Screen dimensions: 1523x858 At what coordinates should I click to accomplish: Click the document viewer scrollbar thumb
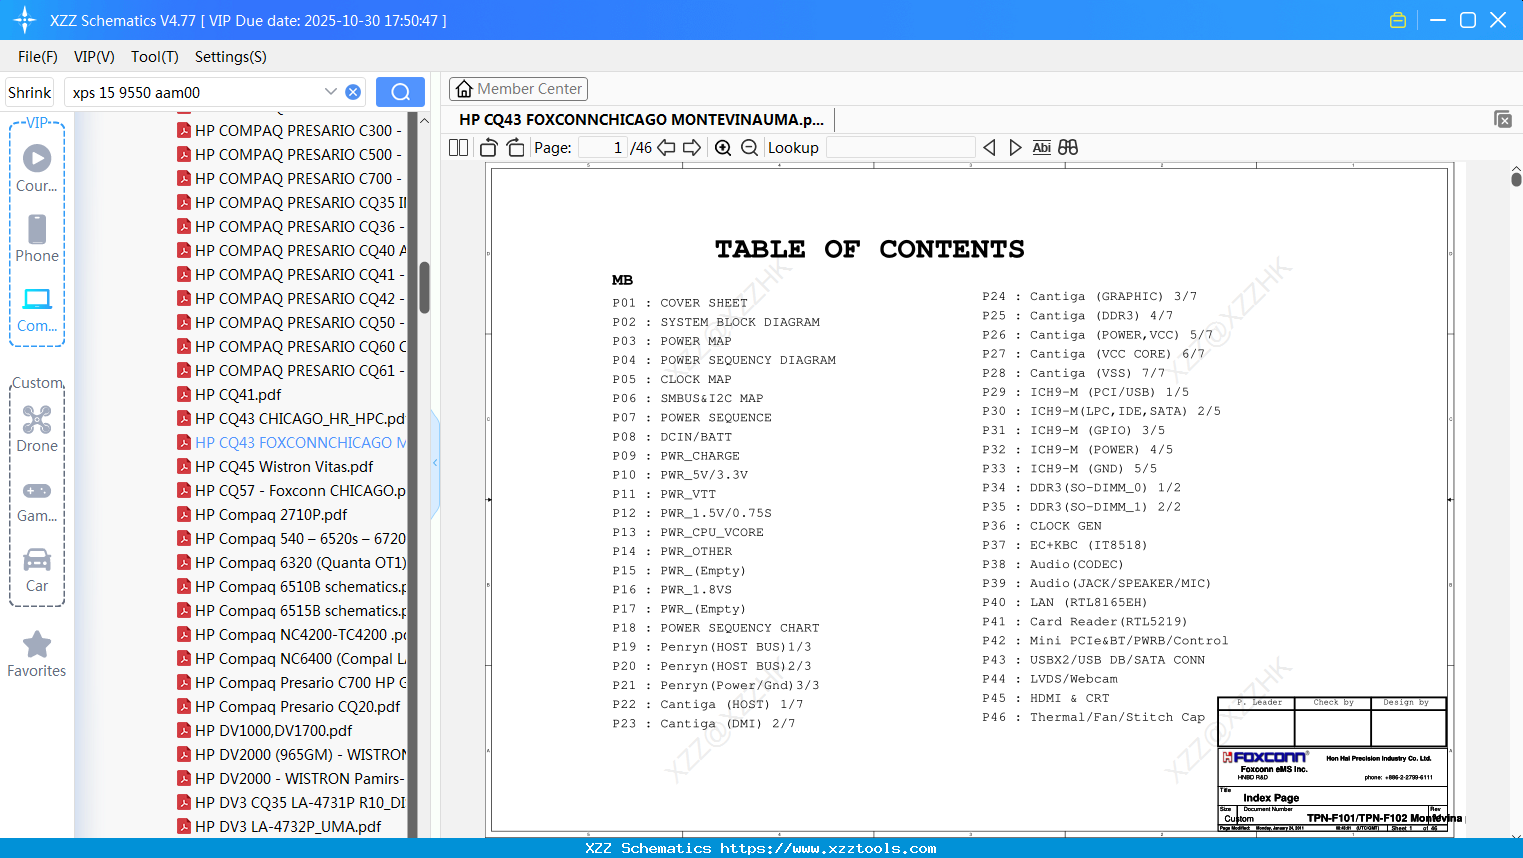(1516, 180)
